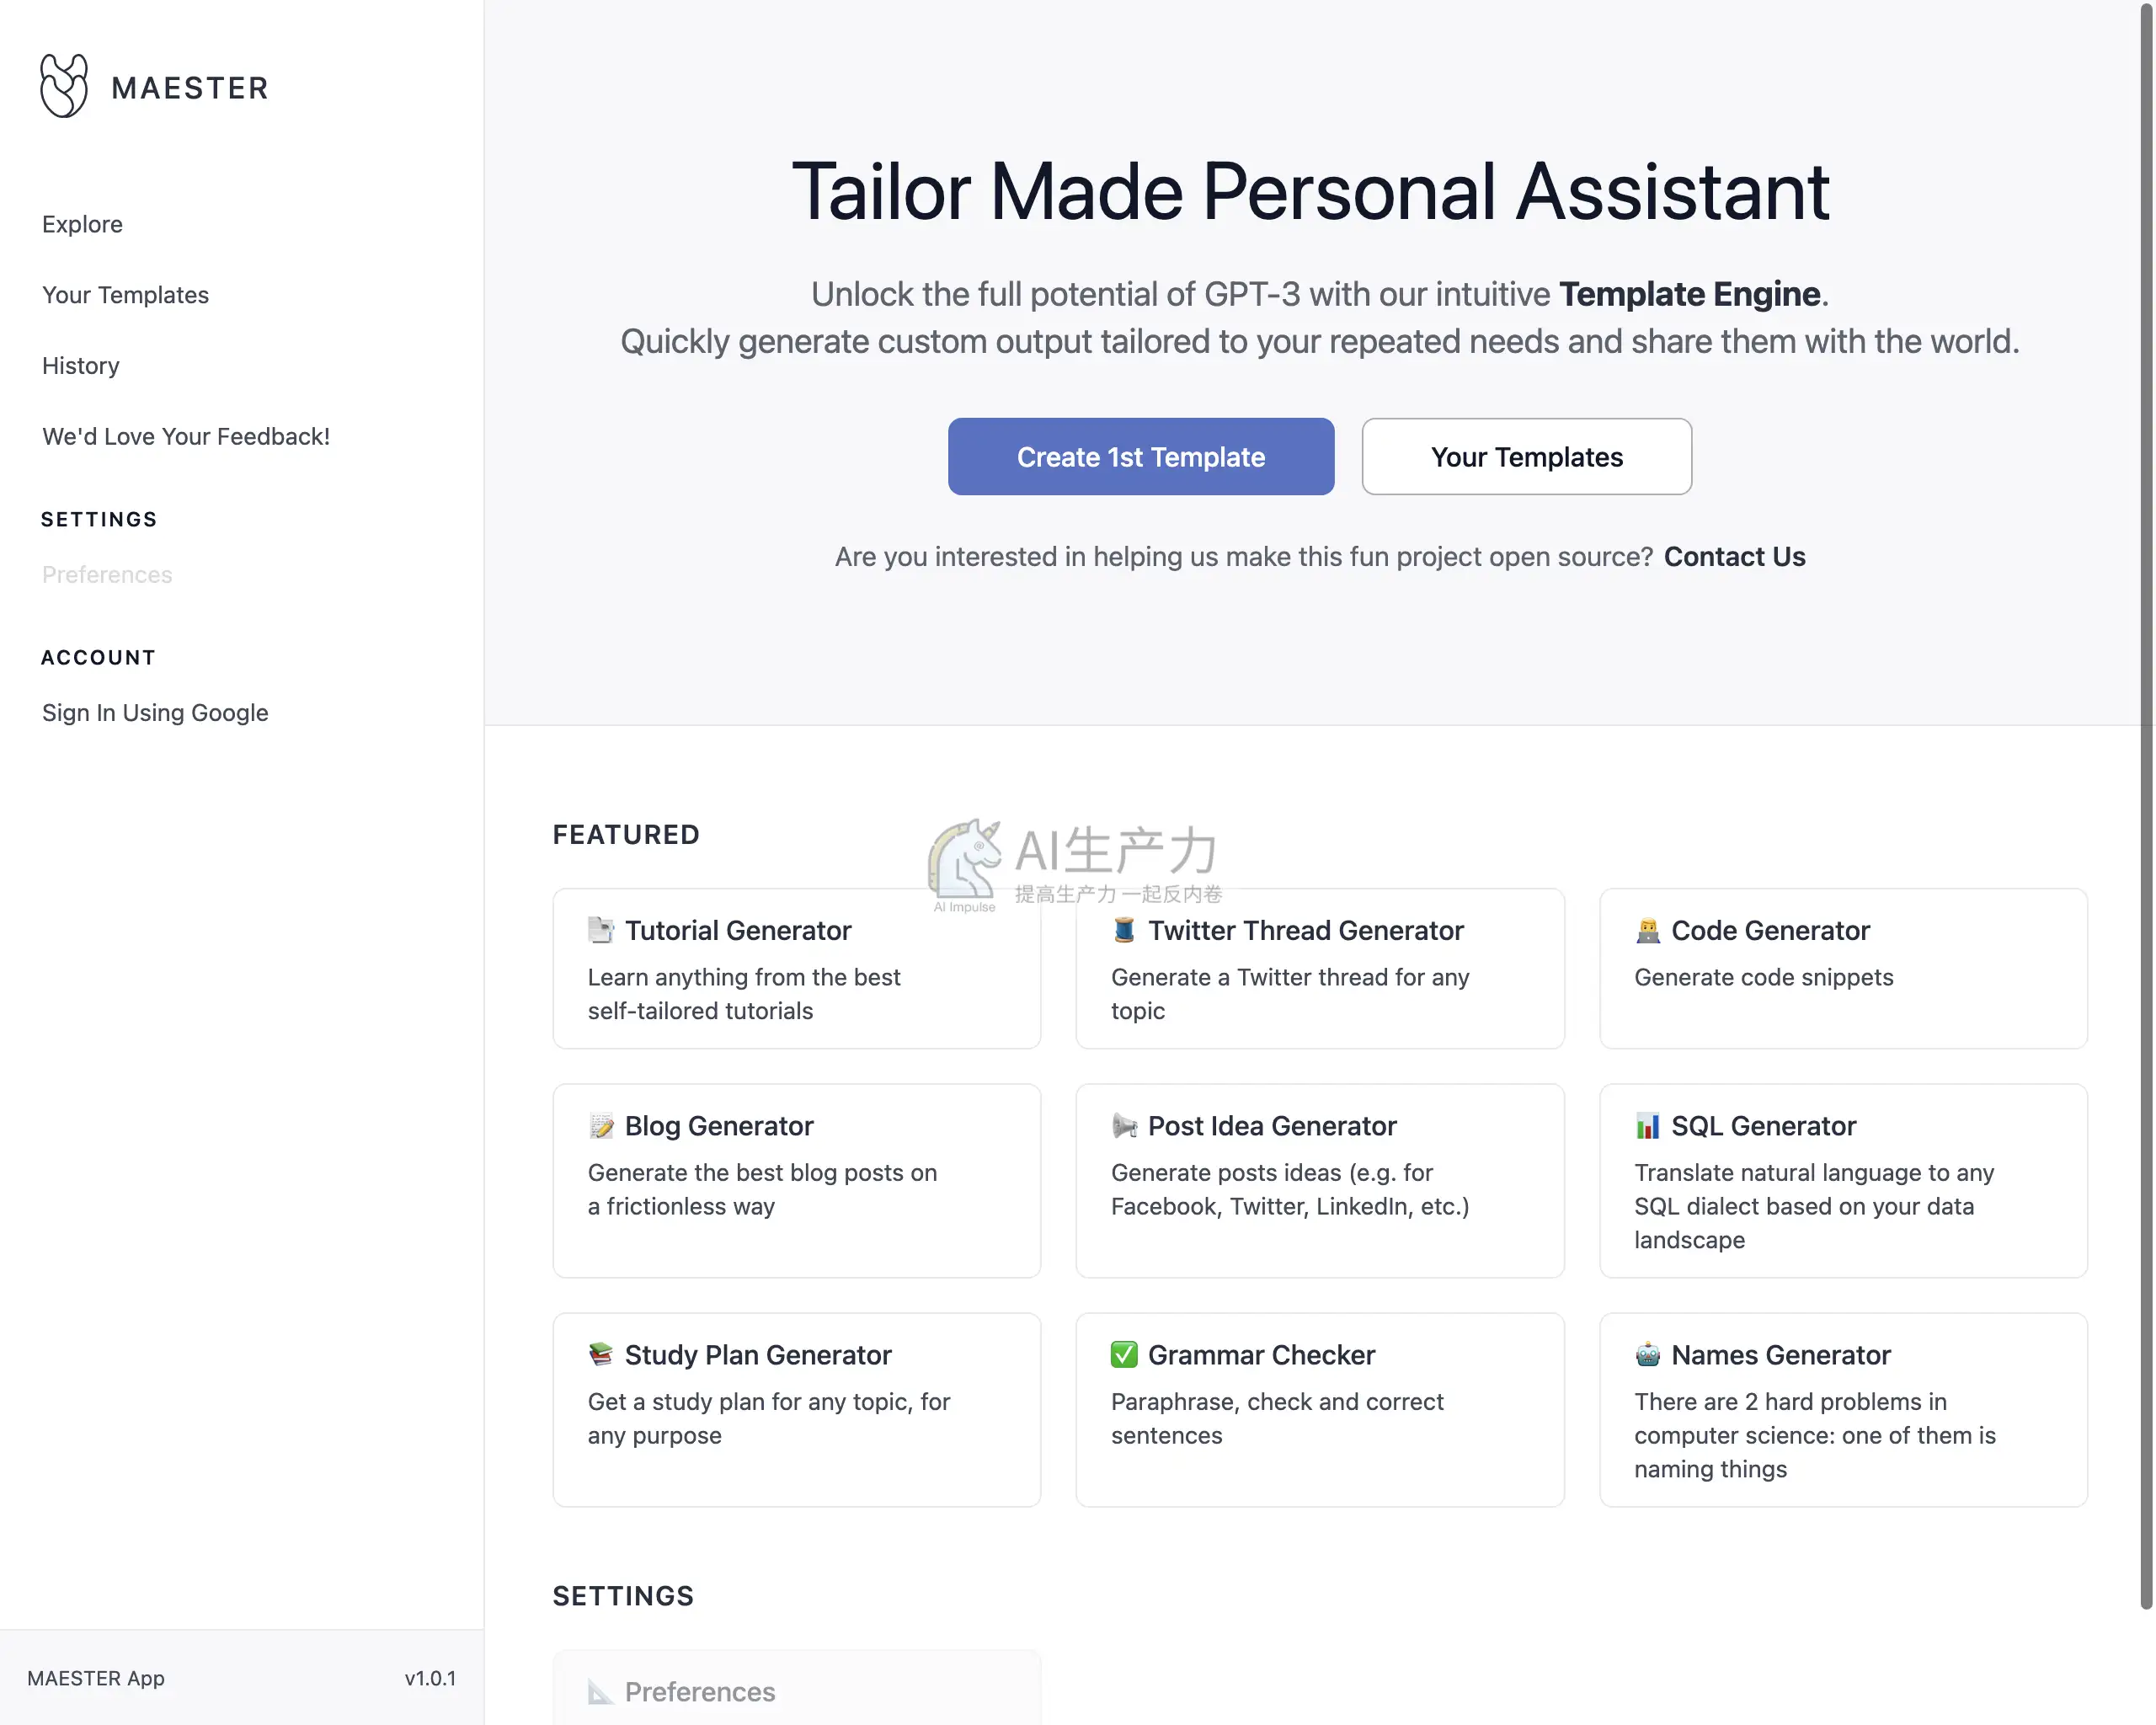Click the Tutorial Generator page icon

click(x=601, y=930)
